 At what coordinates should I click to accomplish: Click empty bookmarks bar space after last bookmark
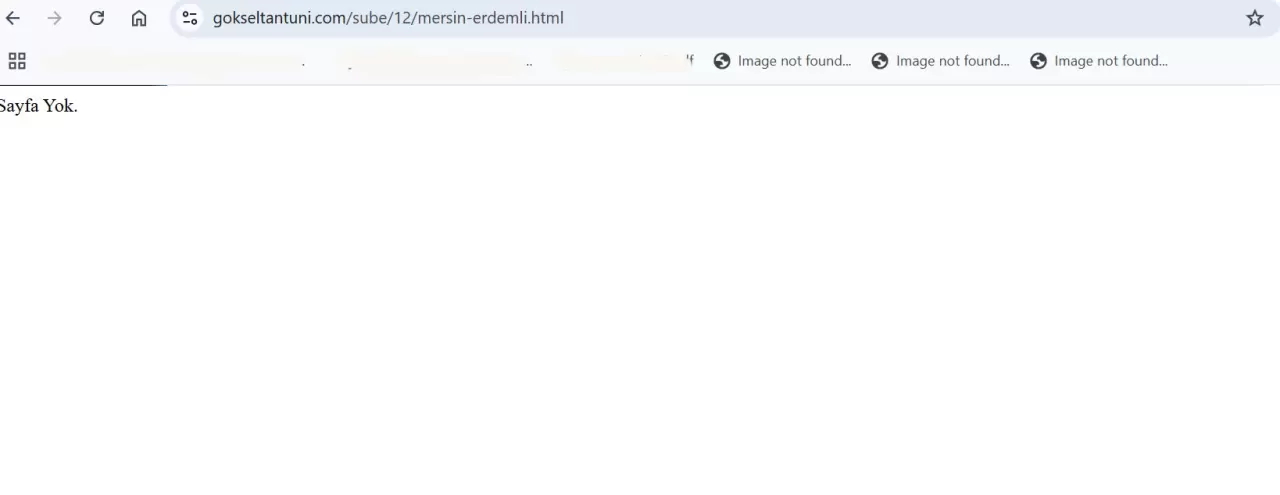pyautogui.click(x=1225, y=61)
